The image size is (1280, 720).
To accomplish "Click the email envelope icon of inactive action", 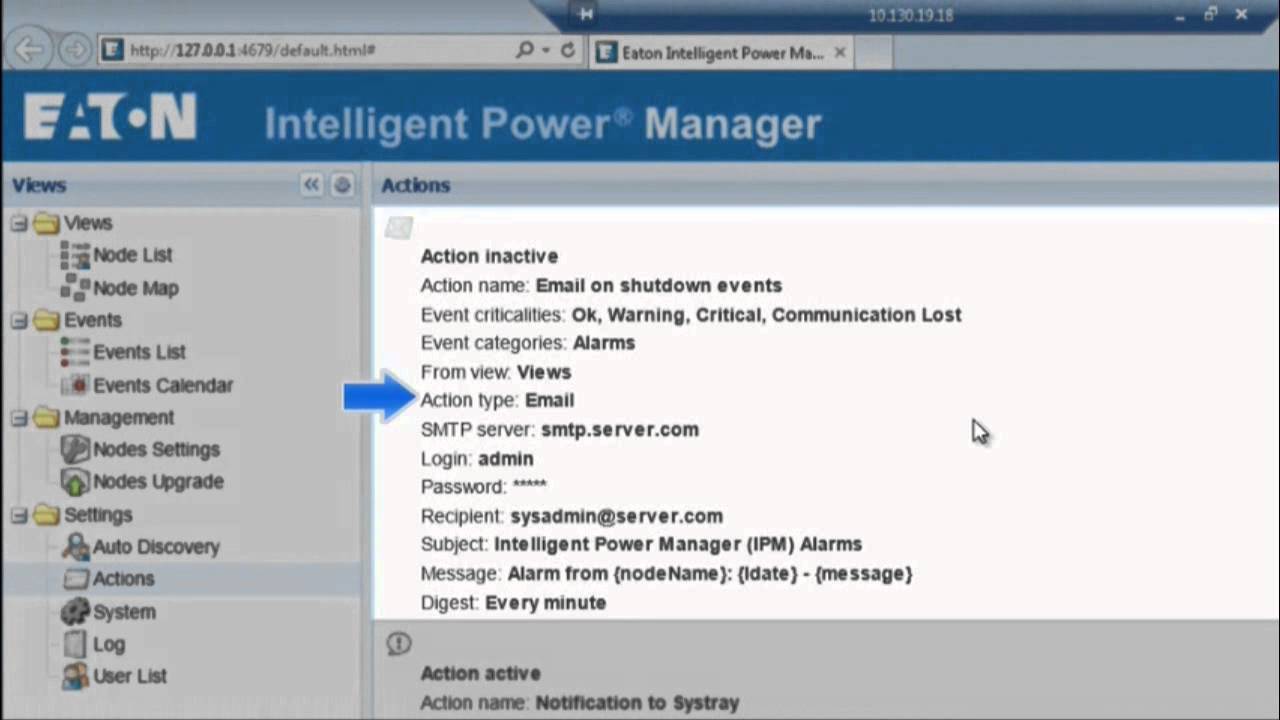I will [398, 228].
